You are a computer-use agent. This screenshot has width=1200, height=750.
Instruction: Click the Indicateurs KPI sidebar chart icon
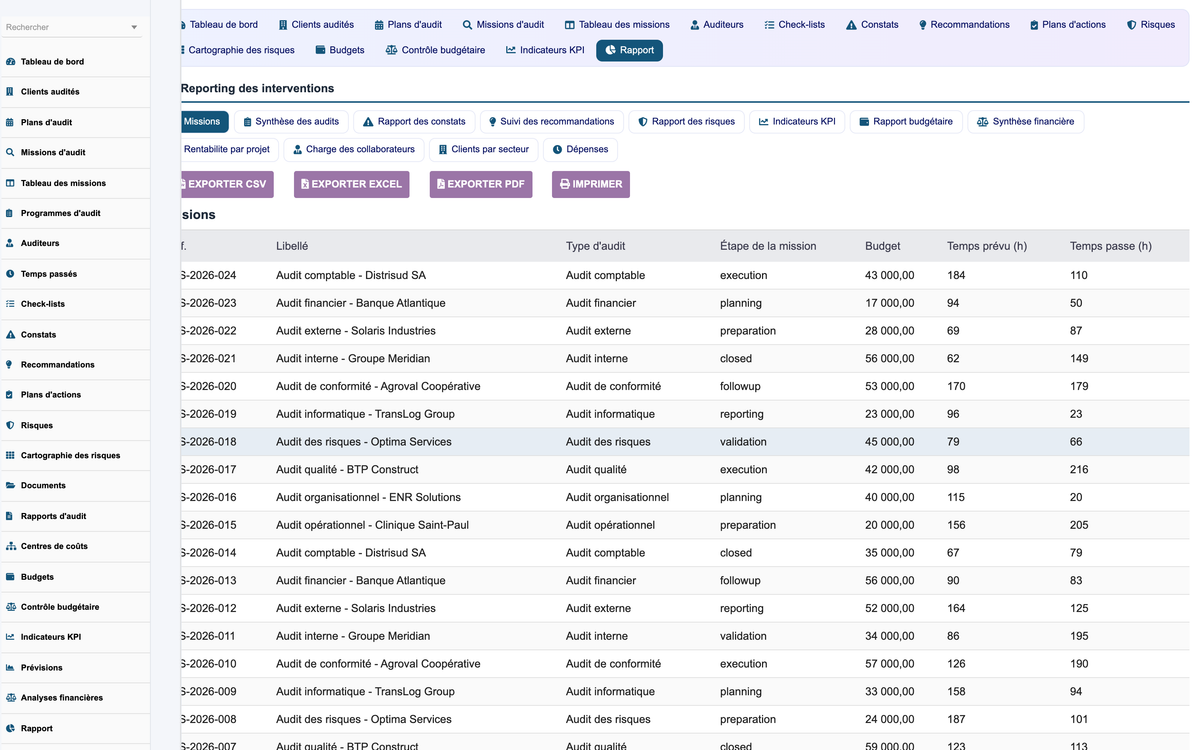pyautogui.click(x=10, y=637)
